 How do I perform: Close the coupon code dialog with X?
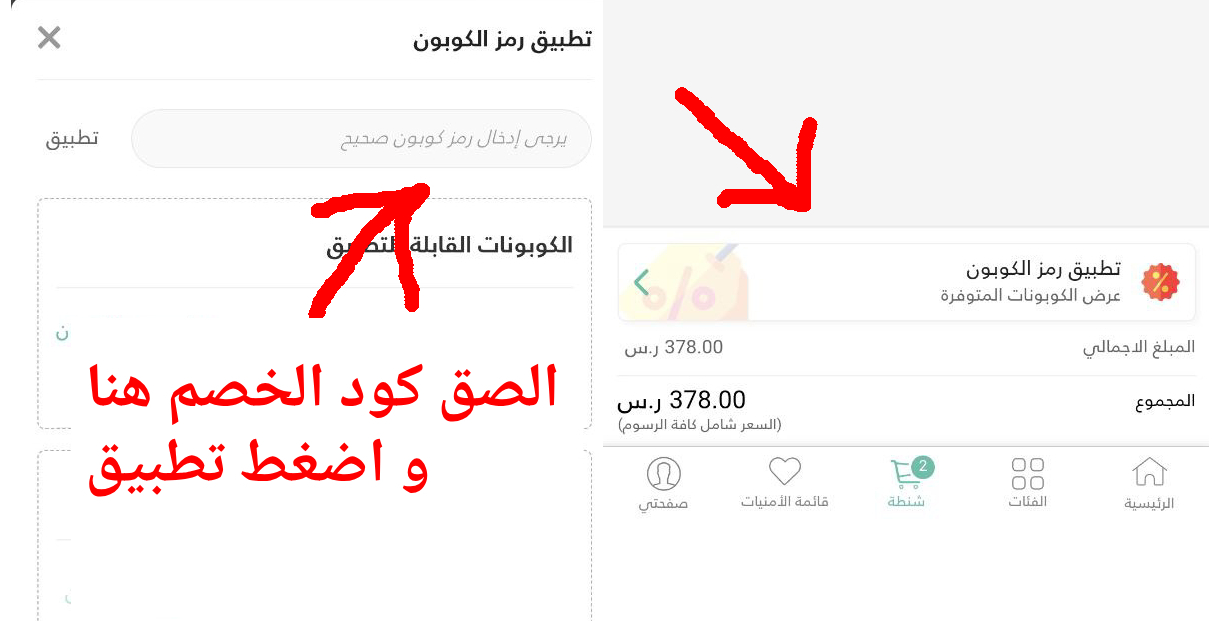pos(49,38)
